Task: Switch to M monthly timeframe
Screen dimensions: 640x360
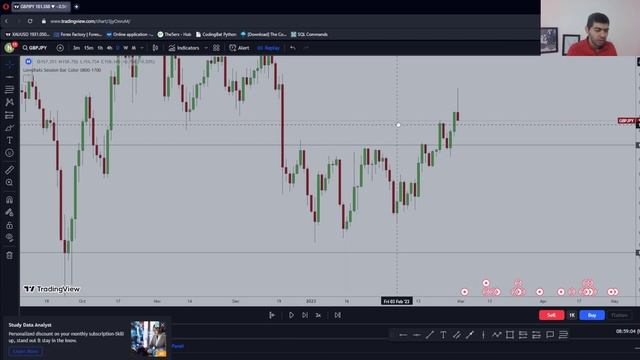Action: click(x=133, y=48)
